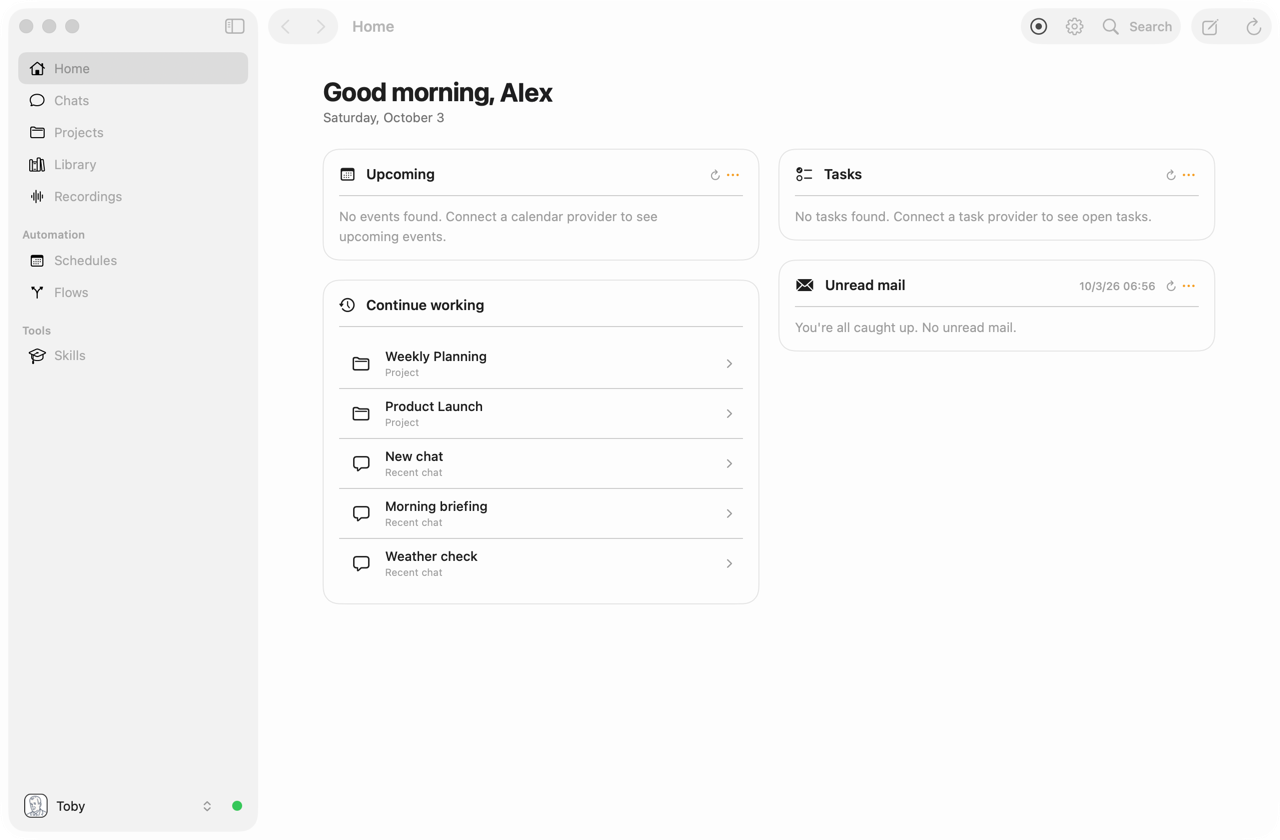The height and width of the screenshot is (840, 1280).
Task: Click the green status indicator dot
Action: click(x=237, y=806)
